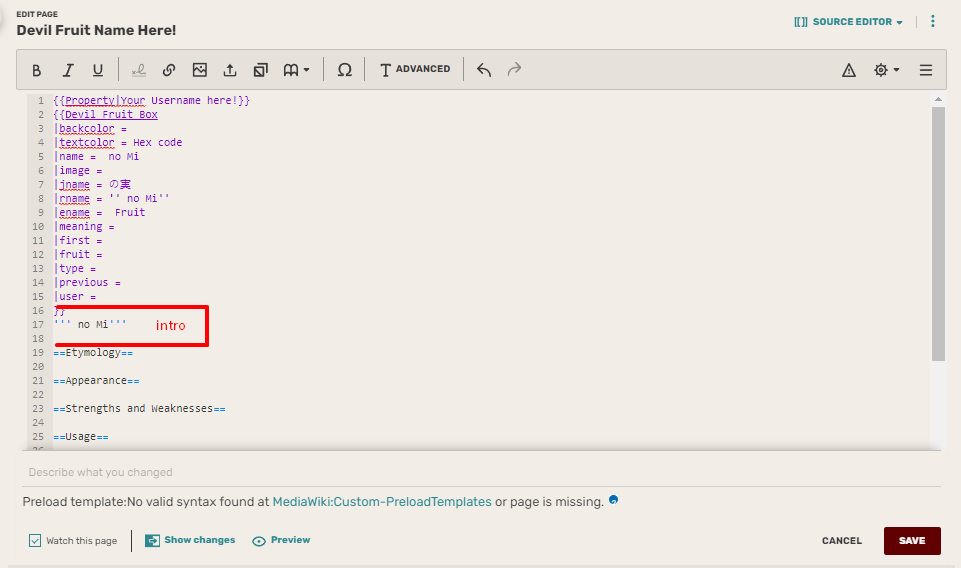Click the editor vertical scrollbar thumb
The height and width of the screenshot is (568, 961).
[938, 234]
